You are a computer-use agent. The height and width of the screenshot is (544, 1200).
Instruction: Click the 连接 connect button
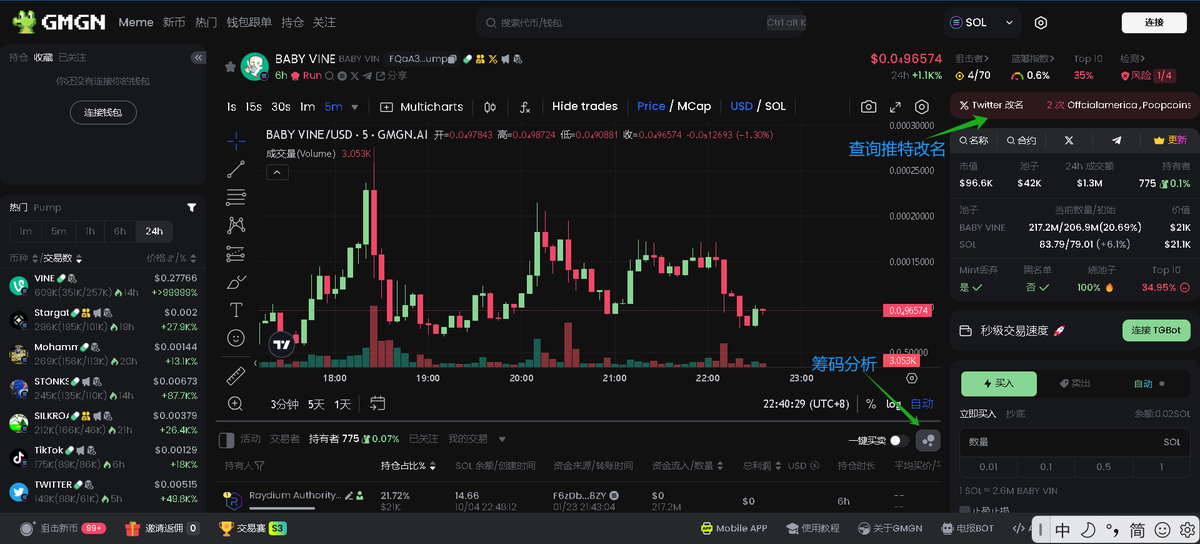pyautogui.click(x=1154, y=23)
